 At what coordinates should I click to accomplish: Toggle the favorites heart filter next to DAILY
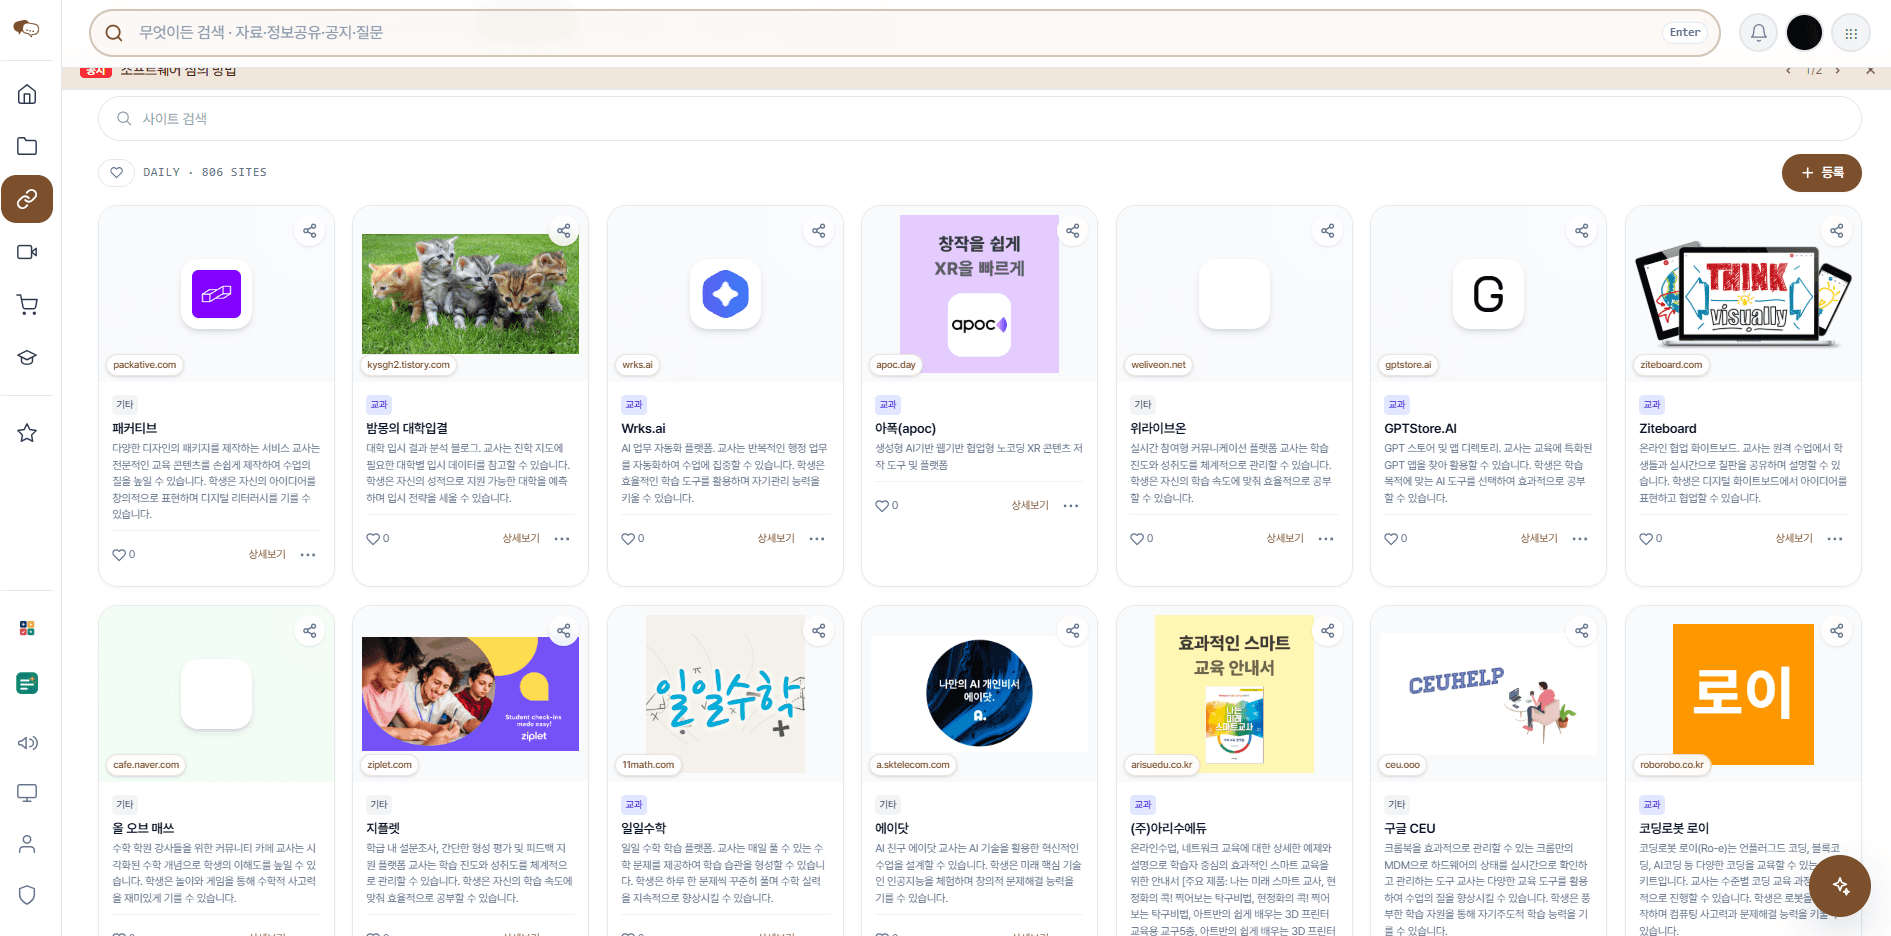[117, 172]
